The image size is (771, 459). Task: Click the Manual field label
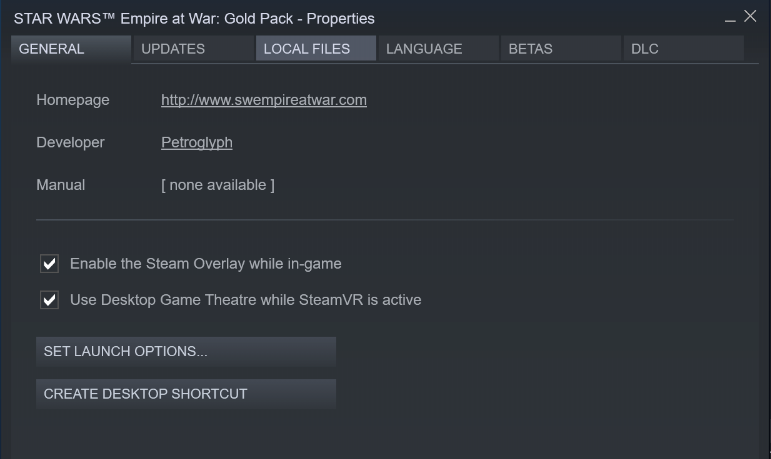click(61, 185)
